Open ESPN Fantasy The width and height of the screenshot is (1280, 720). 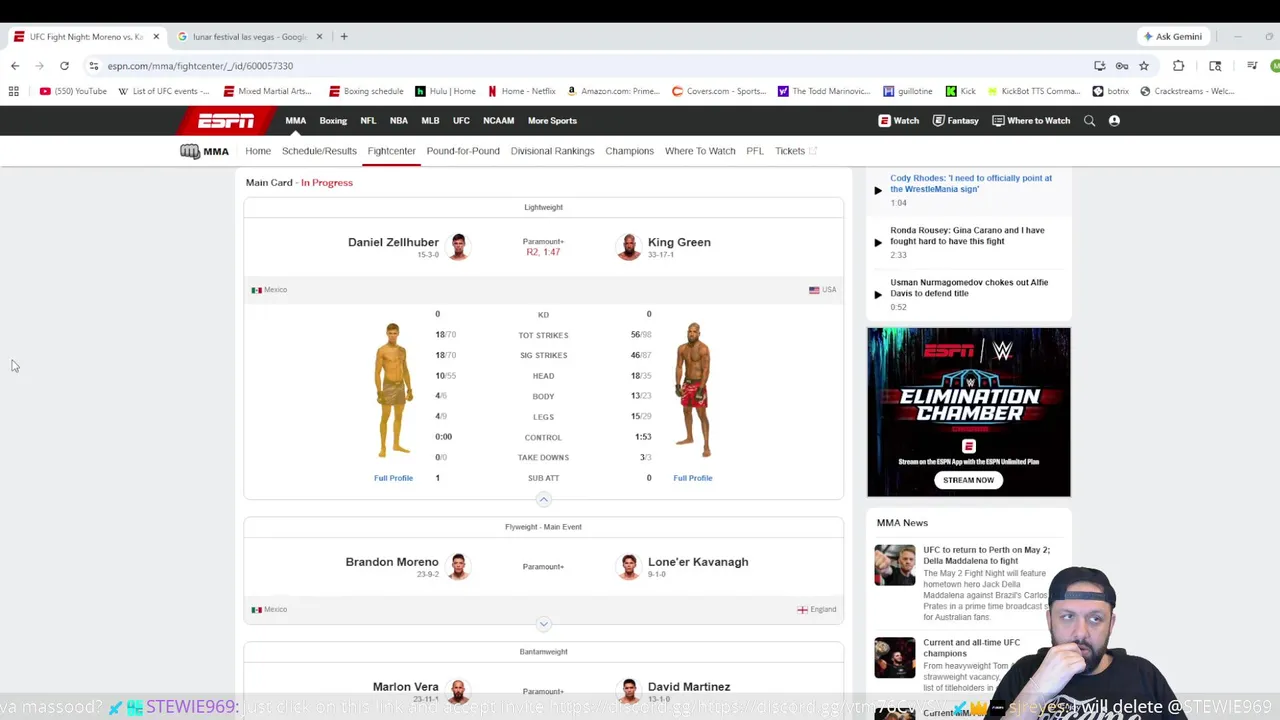pos(955,121)
